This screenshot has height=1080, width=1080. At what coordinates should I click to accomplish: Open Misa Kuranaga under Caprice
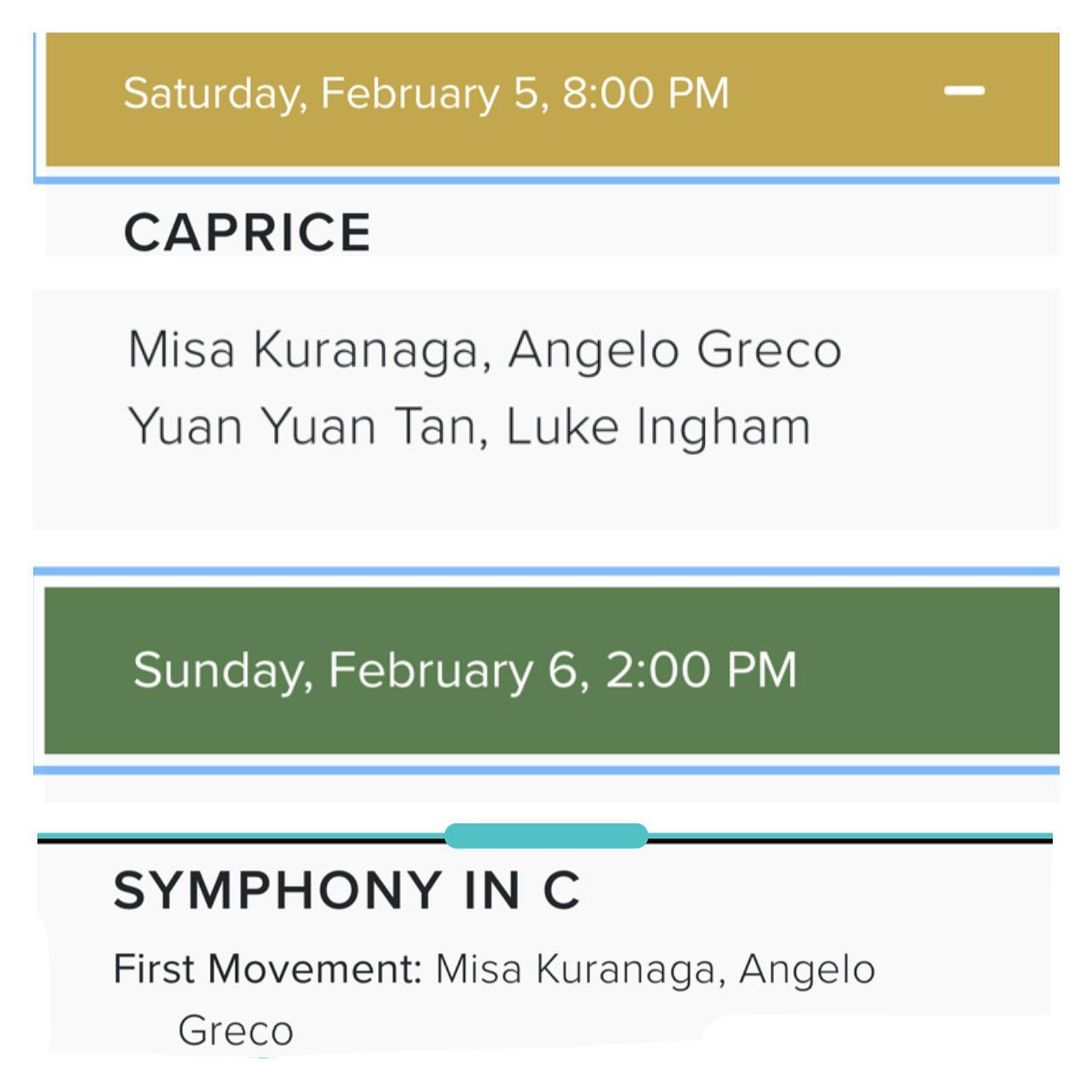[302, 350]
